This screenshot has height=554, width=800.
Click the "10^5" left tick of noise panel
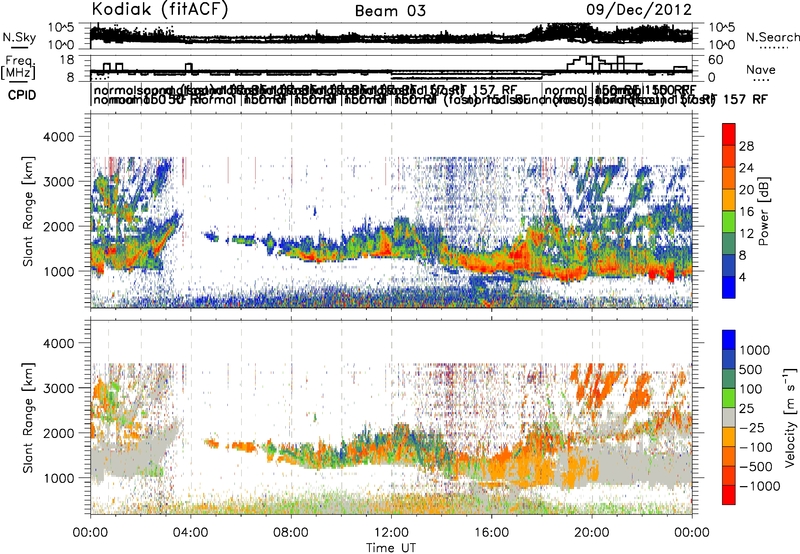point(60,27)
